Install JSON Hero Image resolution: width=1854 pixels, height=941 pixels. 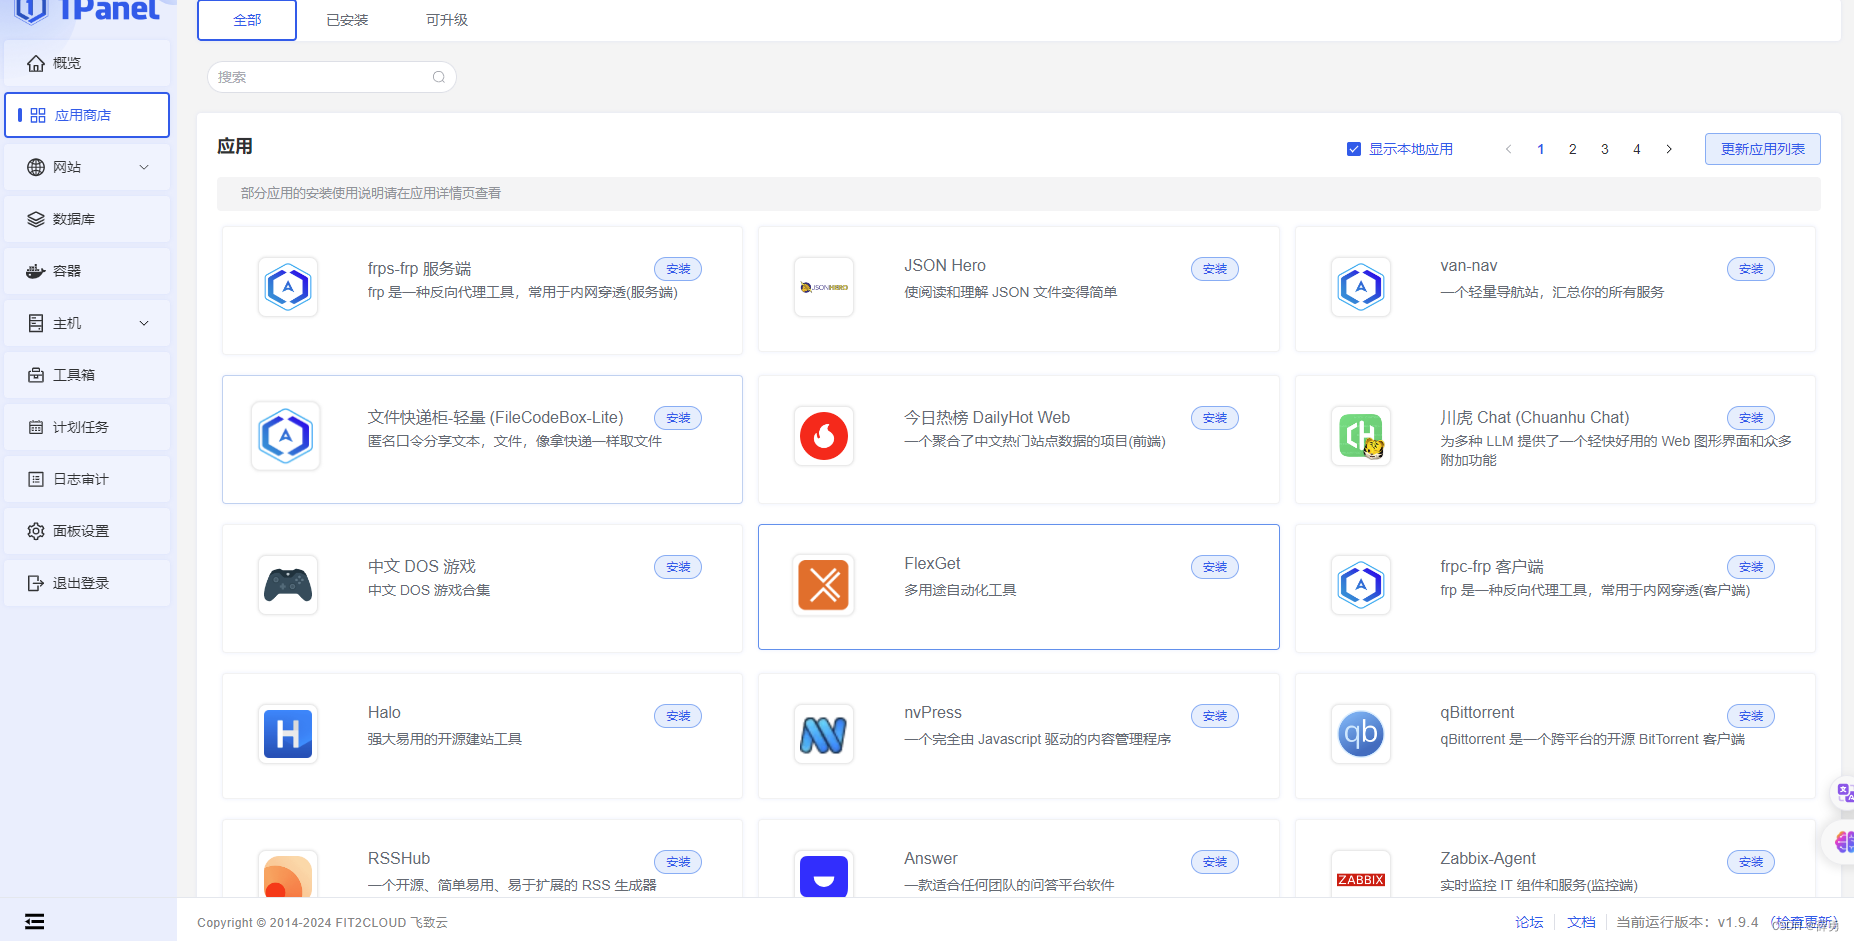(1215, 269)
